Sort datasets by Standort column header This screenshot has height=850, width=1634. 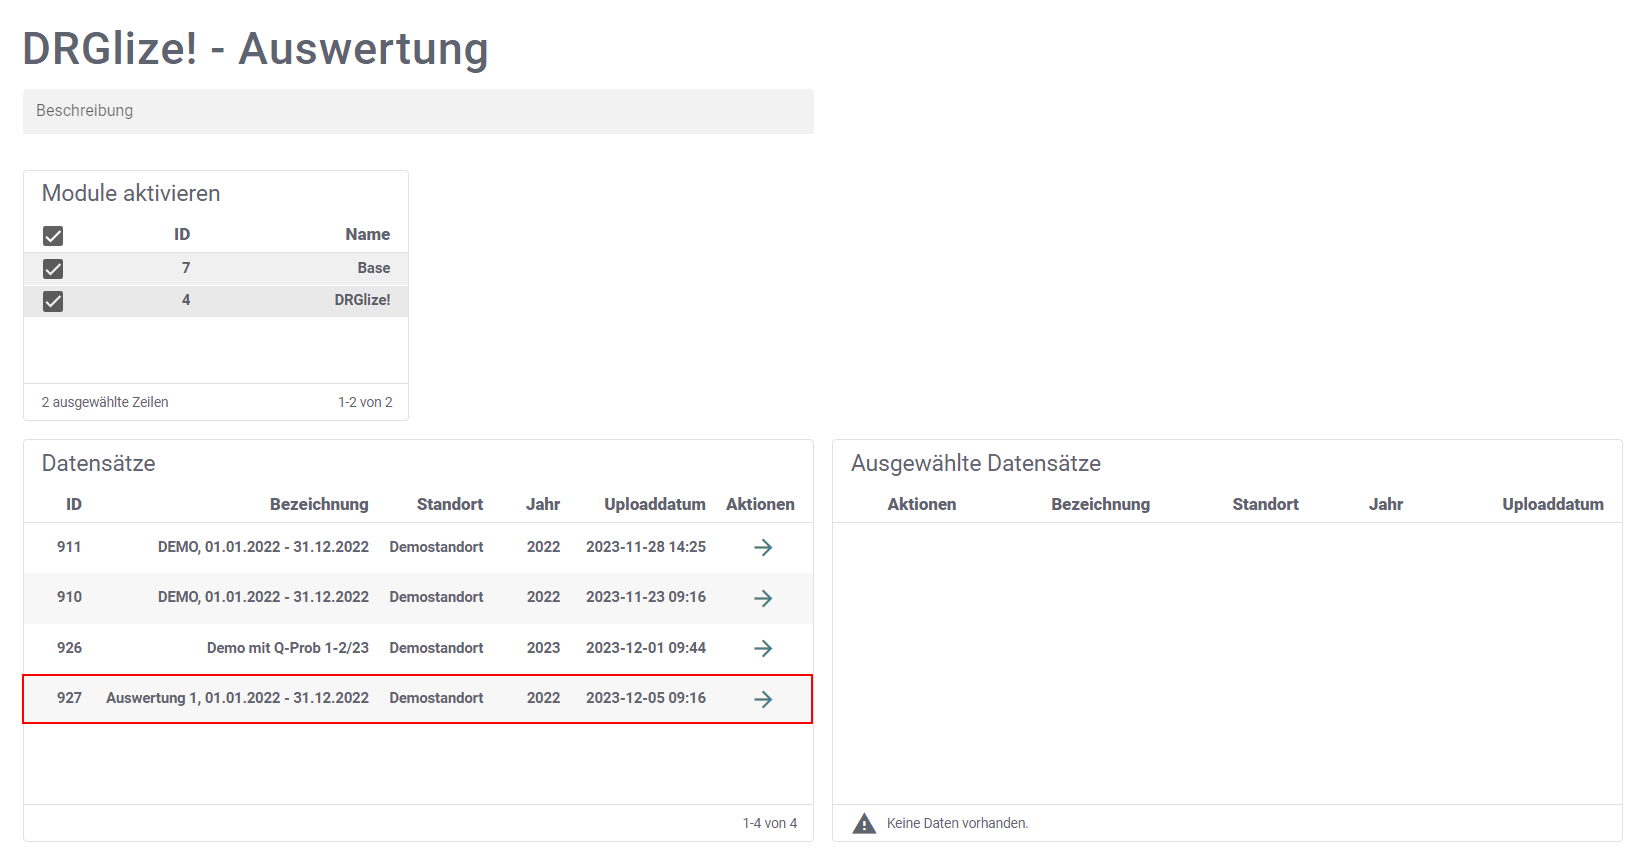(449, 504)
